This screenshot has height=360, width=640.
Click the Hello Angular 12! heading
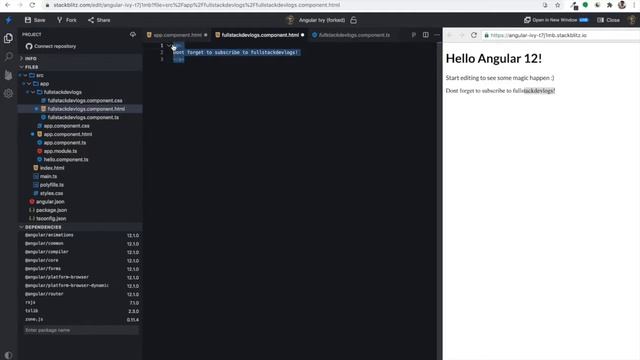pyautogui.click(x=494, y=58)
